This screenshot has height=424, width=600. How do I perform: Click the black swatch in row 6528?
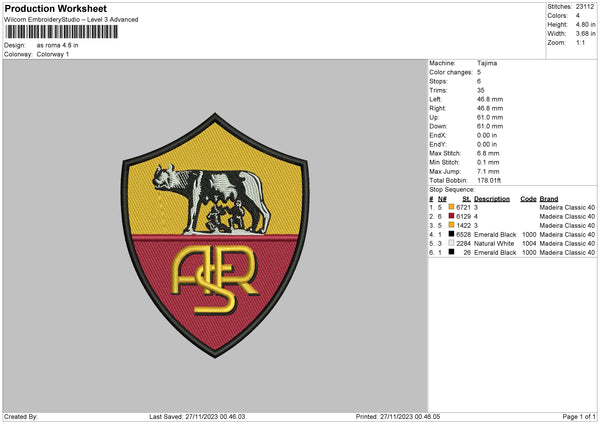451,234
